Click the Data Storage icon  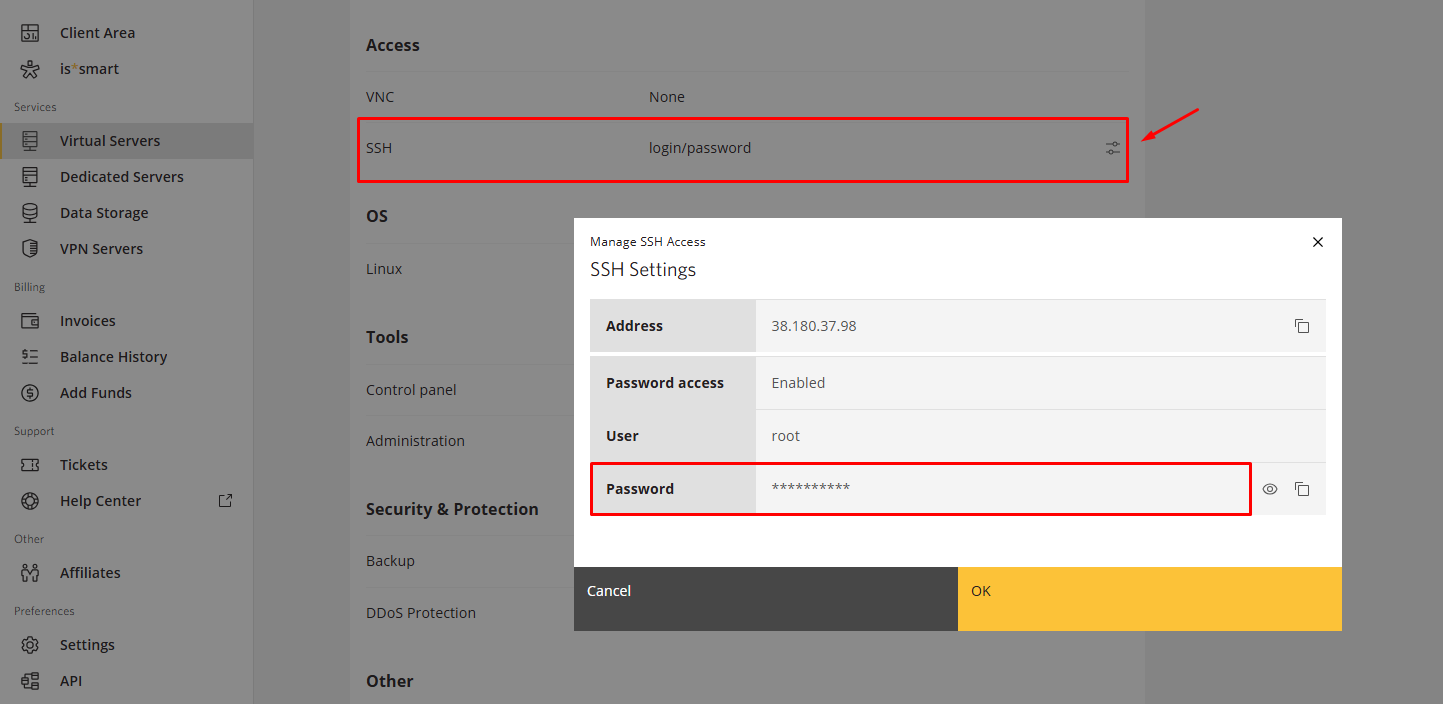pyautogui.click(x=30, y=213)
